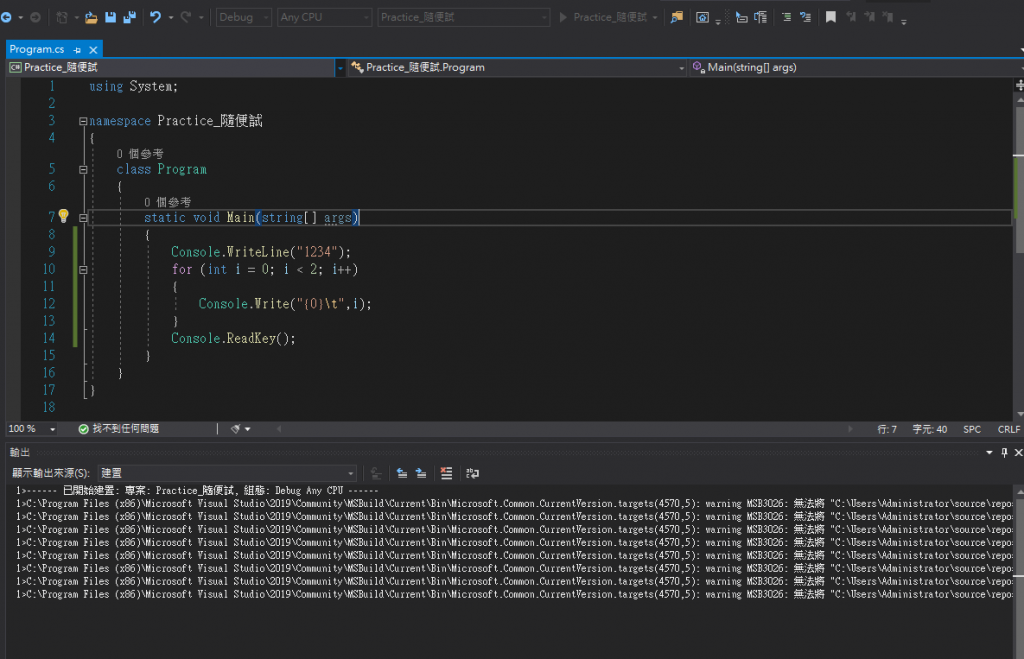
Task: Toggle word wrap in Output pane
Action: pos(472,473)
